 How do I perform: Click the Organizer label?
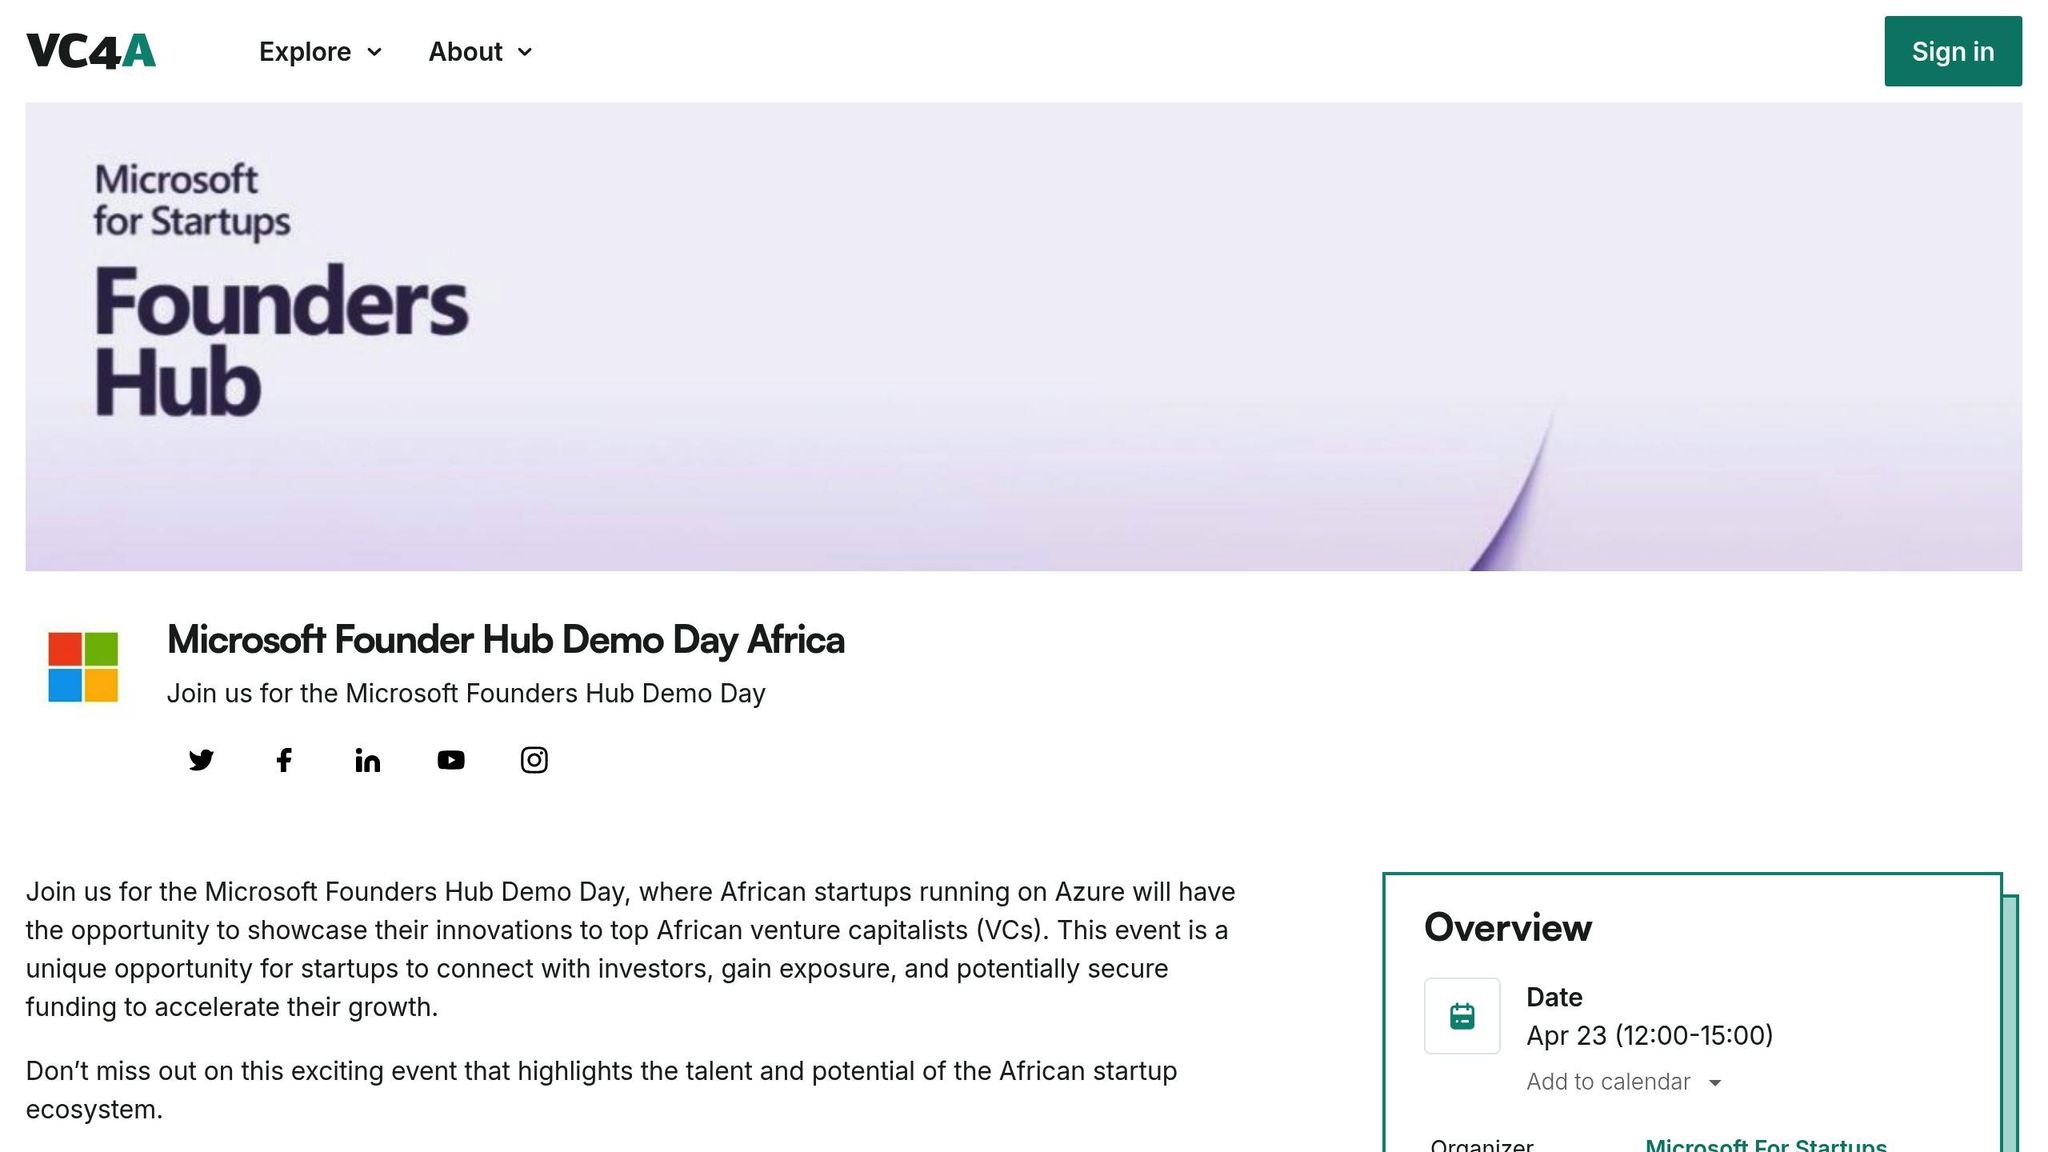(1481, 1145)
